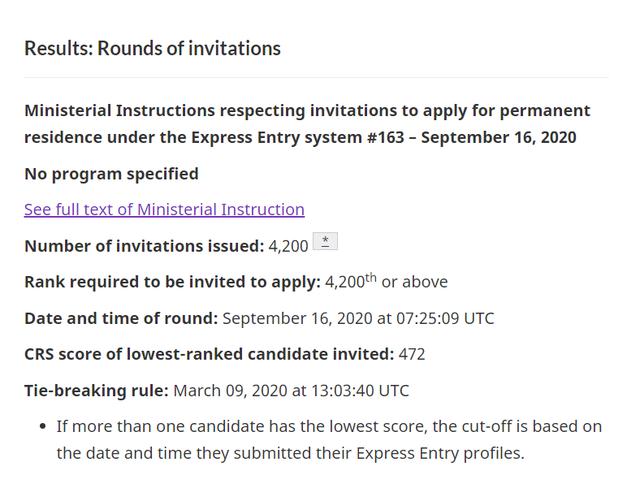Viewport: 640px width, 488px height.
Task: Click the '#163' round number in the title
Action: click(x=385, y=138)
